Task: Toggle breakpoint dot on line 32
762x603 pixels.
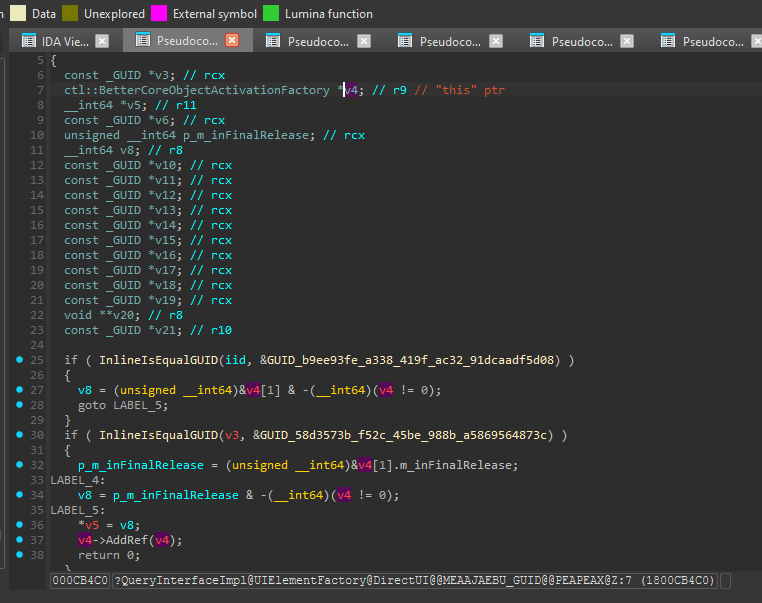Action: click(x=20, y=465)
